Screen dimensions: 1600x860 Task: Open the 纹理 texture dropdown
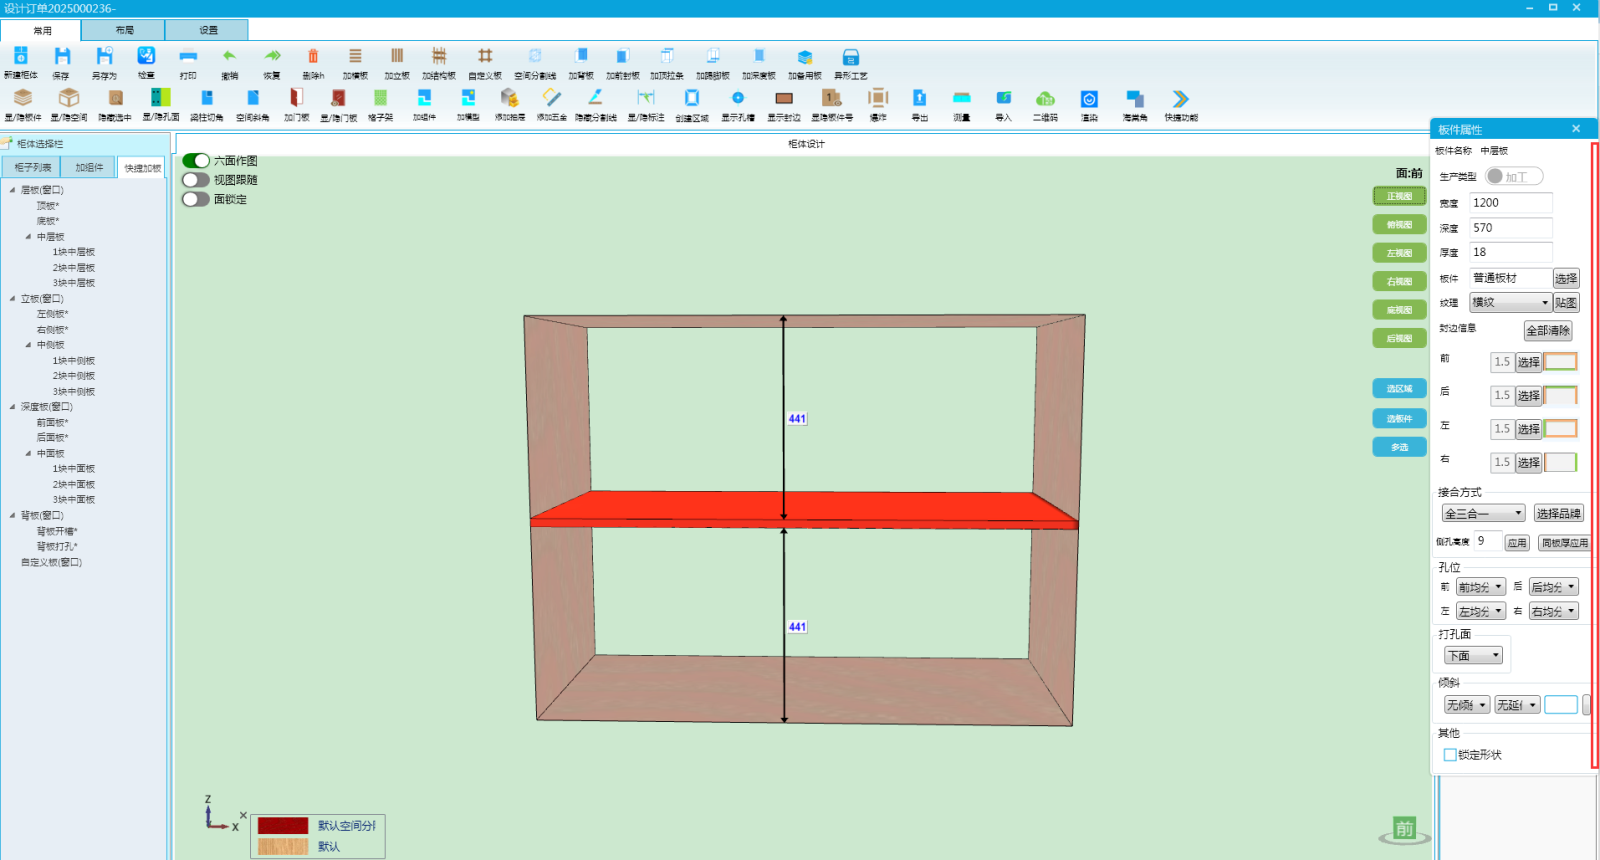(x=1509, y=303)
